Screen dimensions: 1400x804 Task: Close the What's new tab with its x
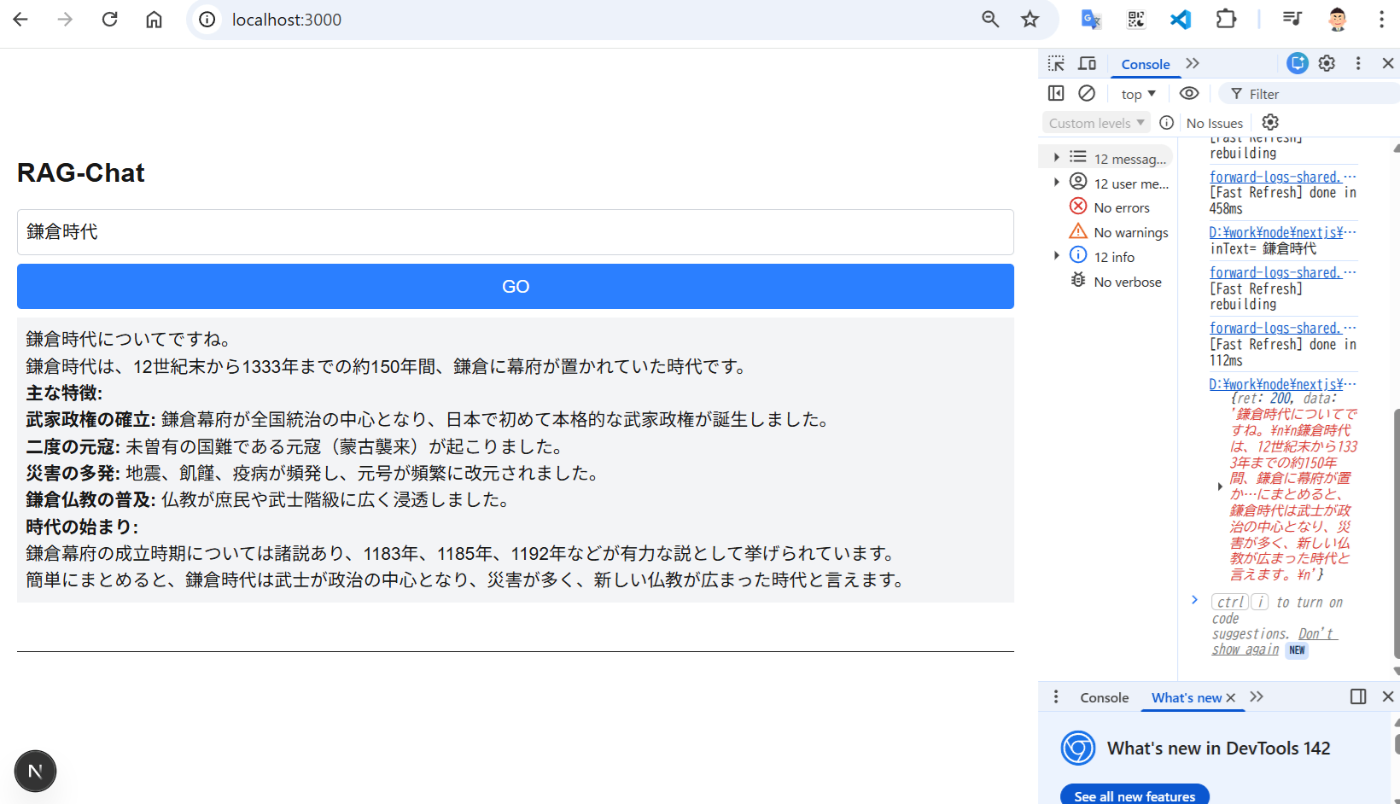1231,698
